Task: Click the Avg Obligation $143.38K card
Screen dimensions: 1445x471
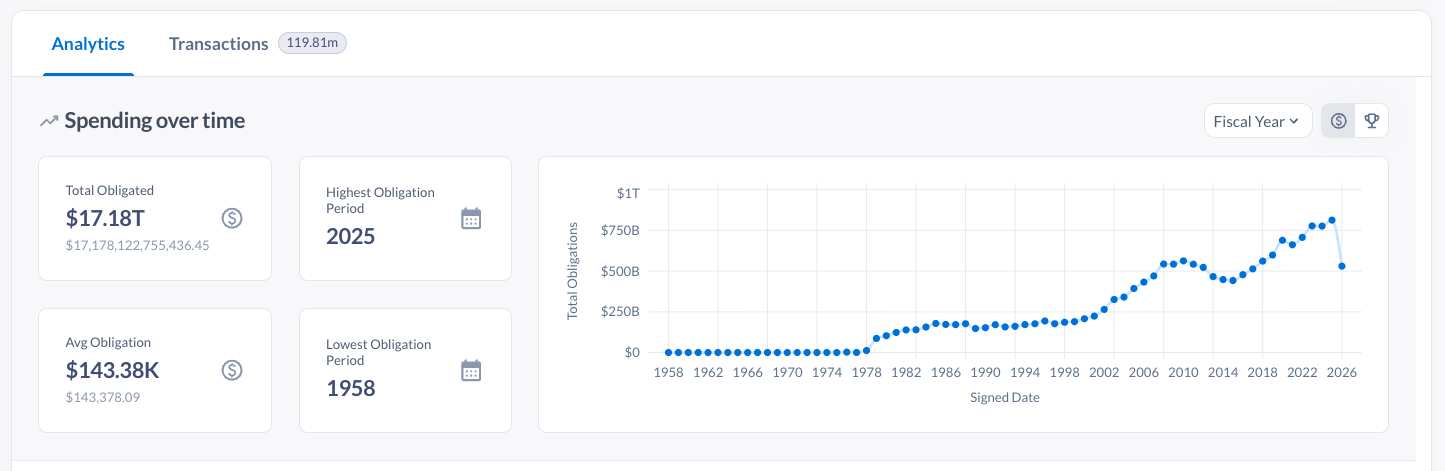Action: click(155, 370)
